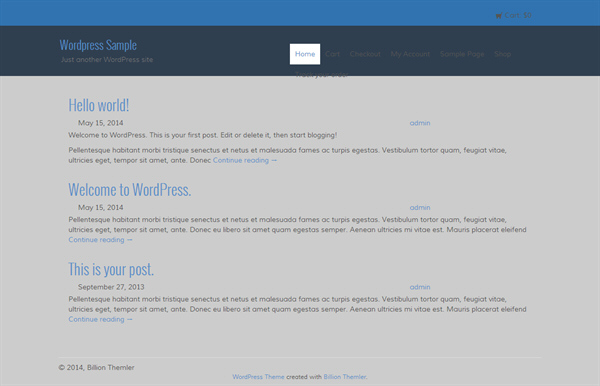Screen dimensions: 600x386
Task: Click the May 15, 2014 date under Welcome to WordPress.
Action: pos(101,207)
